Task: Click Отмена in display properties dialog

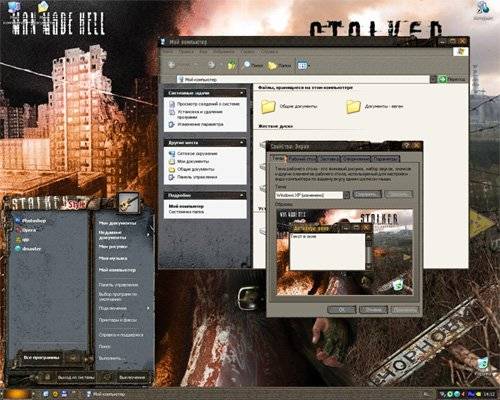Action: pos(373,310)
